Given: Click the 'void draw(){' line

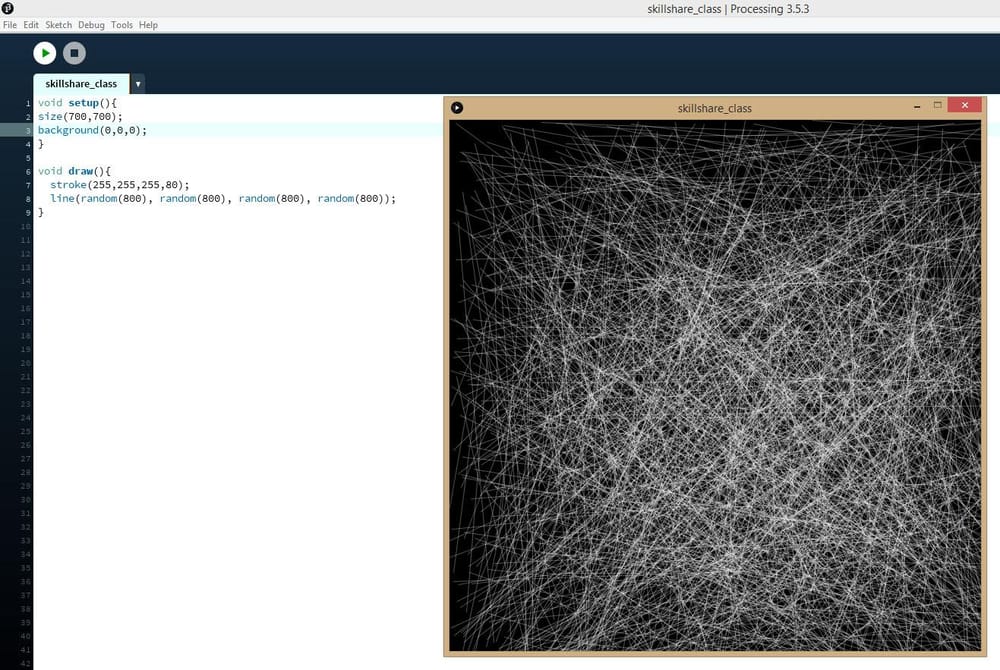Looking at the screenshot, I should click(74, 171).
